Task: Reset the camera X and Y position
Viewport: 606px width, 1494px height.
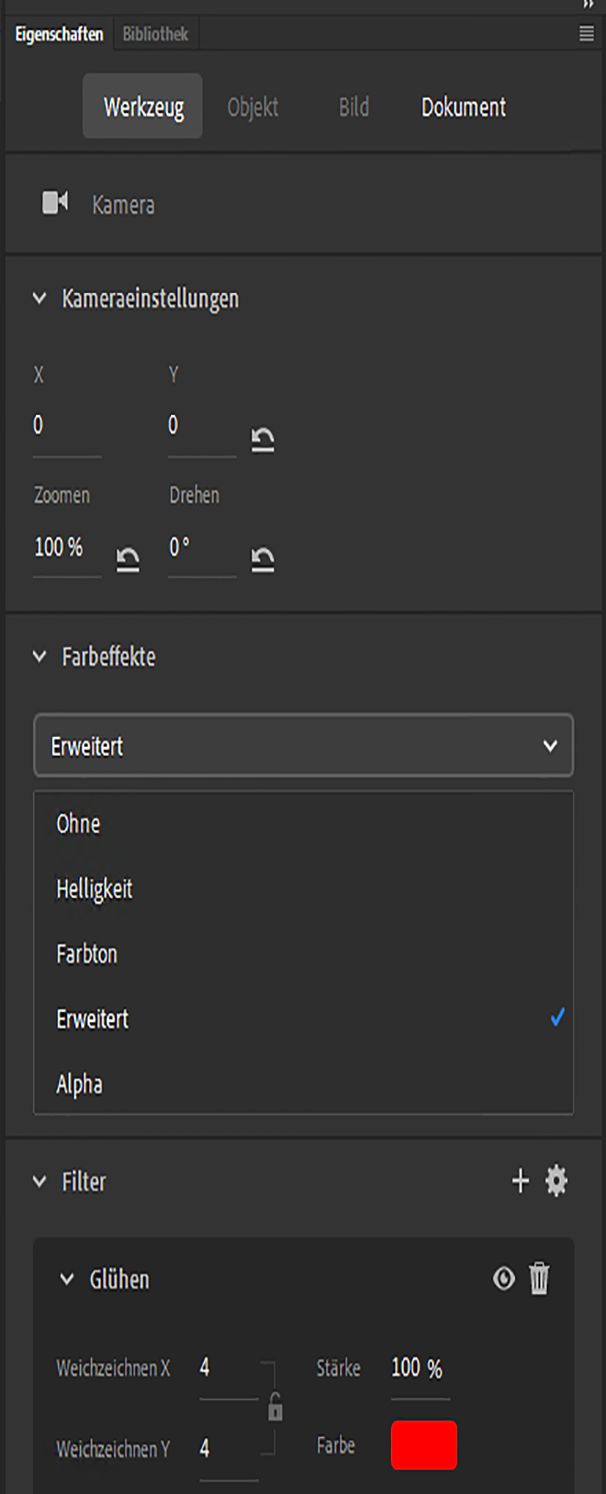Action: click(x=261, y=436)
